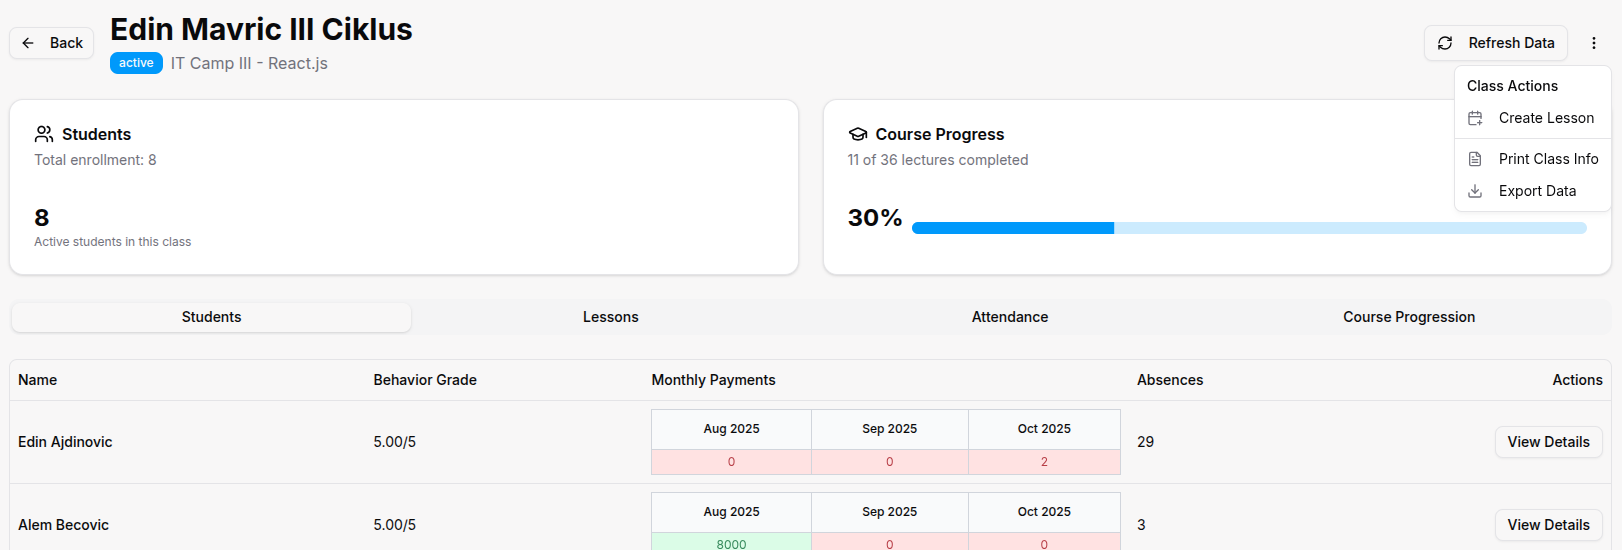View Details for Alem Becovic

point(1548,525)
